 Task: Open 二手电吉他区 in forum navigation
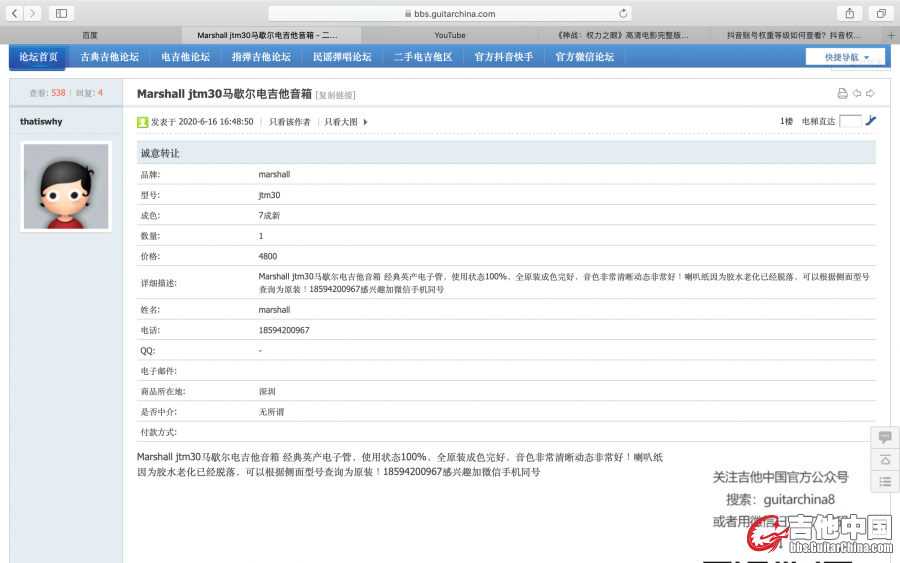[423, 57]
